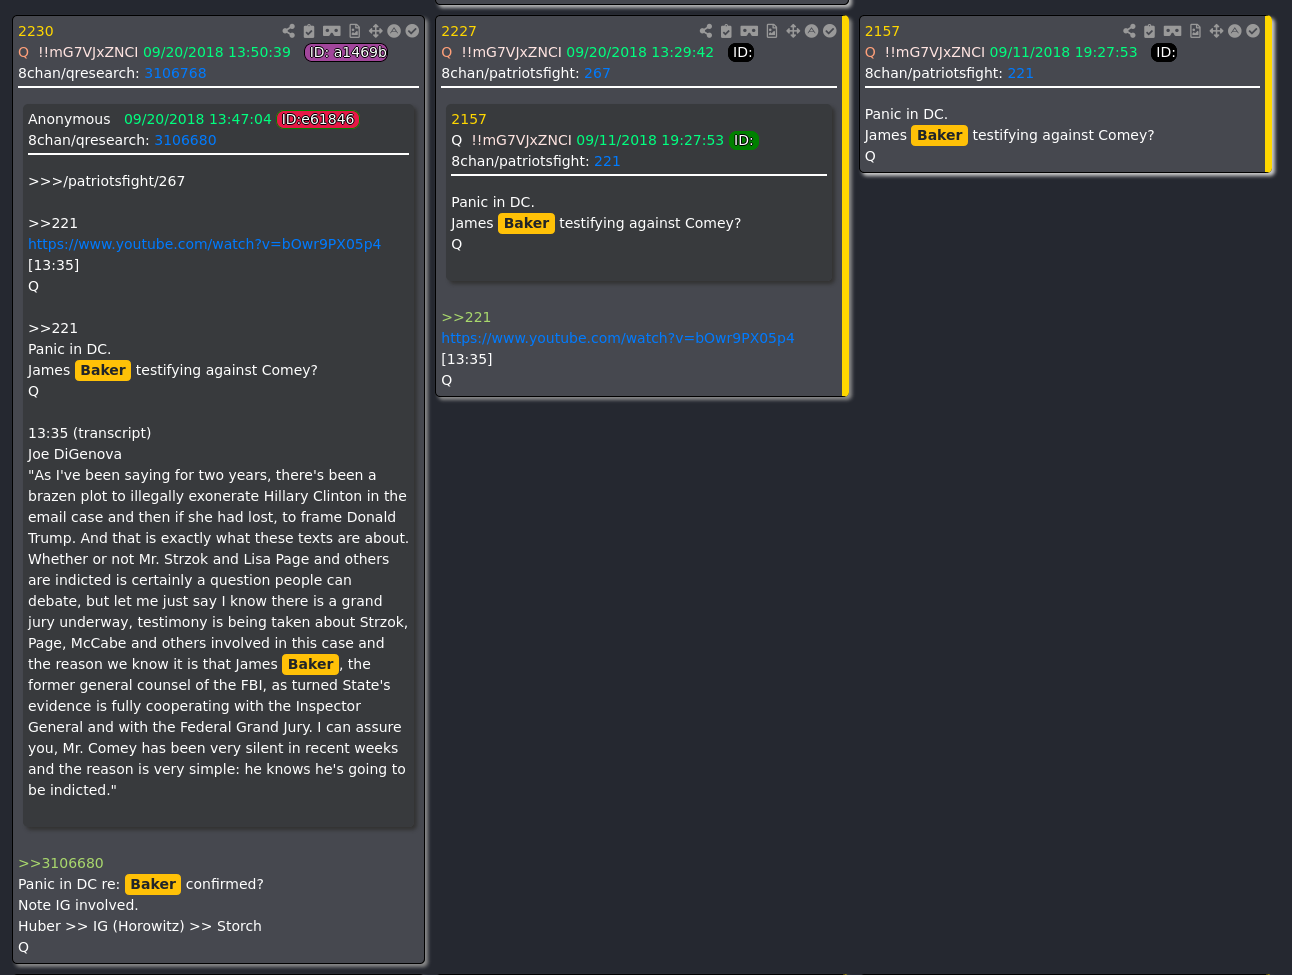Screen dimensions: 1292x975
Task: Click highlighted Baker in 'Panic in DC re:' line
Action: coord(153,884)
